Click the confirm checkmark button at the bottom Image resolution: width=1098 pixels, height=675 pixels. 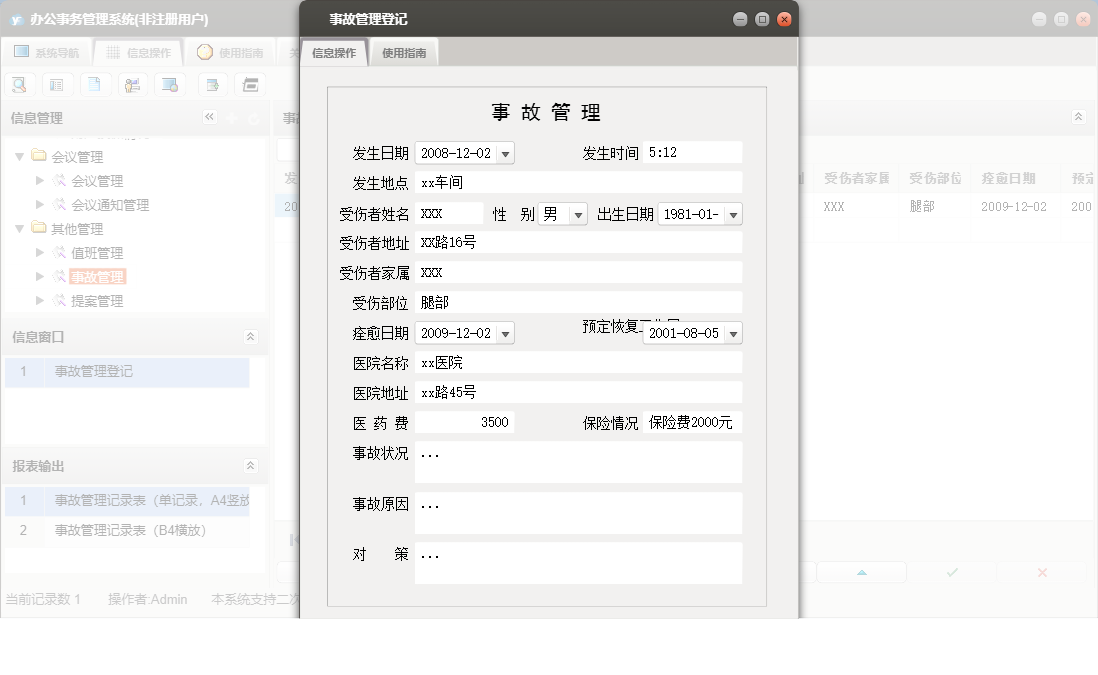click(951, 572)
